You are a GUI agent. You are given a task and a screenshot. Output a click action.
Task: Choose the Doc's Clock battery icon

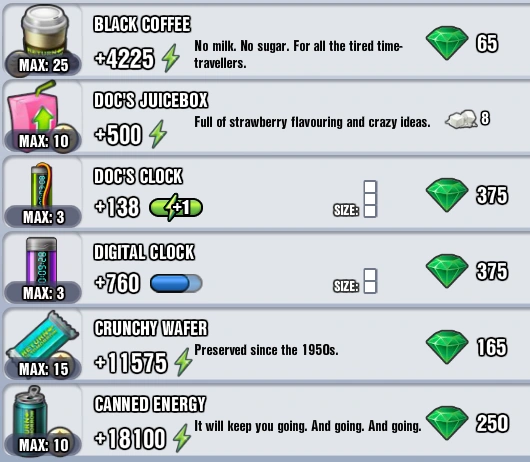41,184
